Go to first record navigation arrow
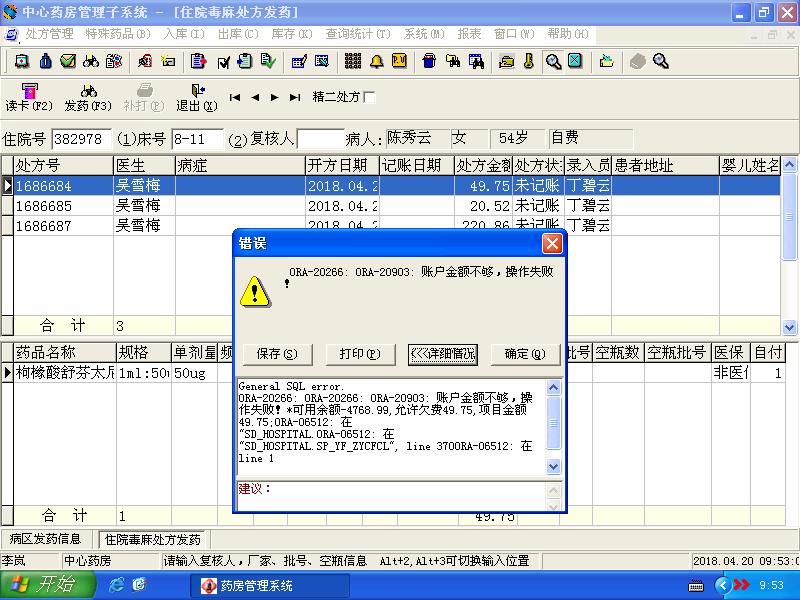The image size is (800, 600). [x=235, y=97]
